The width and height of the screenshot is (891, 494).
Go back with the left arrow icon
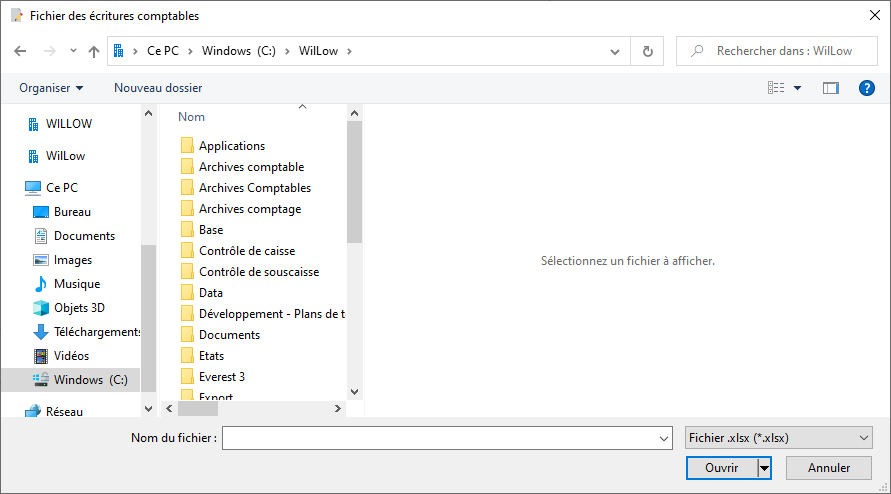[x=20, y=51]
